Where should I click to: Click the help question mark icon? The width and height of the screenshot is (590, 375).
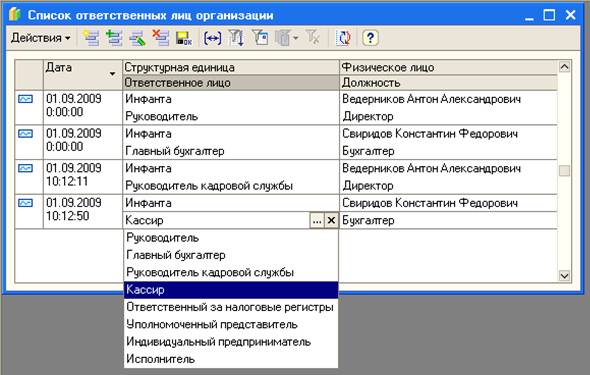370,38
